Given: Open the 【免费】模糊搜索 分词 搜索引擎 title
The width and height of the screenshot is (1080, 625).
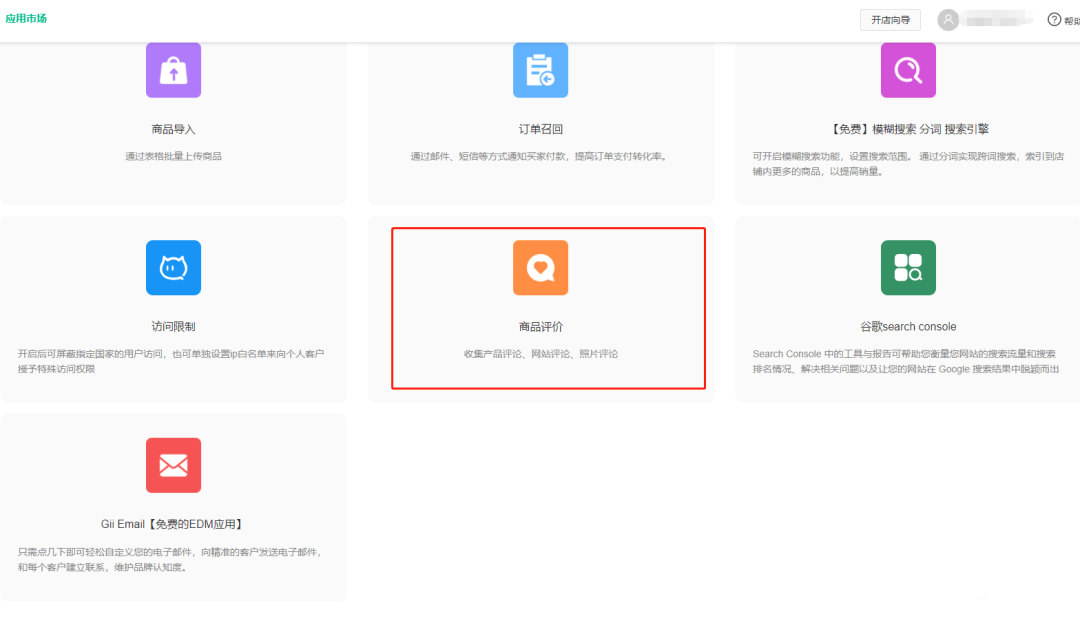Looking at the screenshot, I should click(910, 129).
